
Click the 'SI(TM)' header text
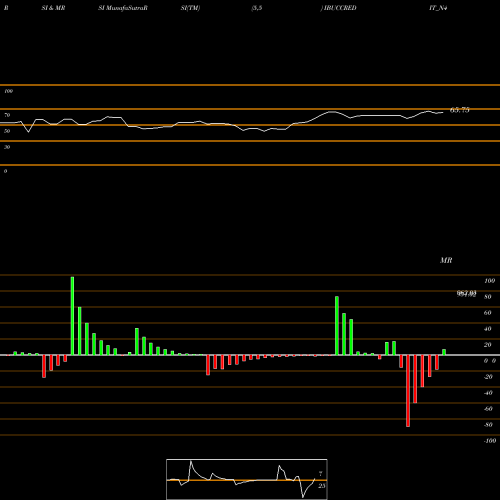pos(190,8)
